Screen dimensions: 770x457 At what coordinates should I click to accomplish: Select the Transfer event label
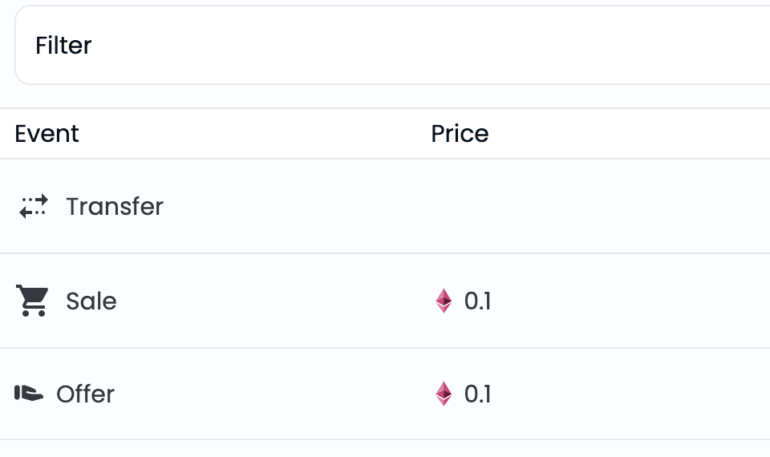click(x=114, y=207)
